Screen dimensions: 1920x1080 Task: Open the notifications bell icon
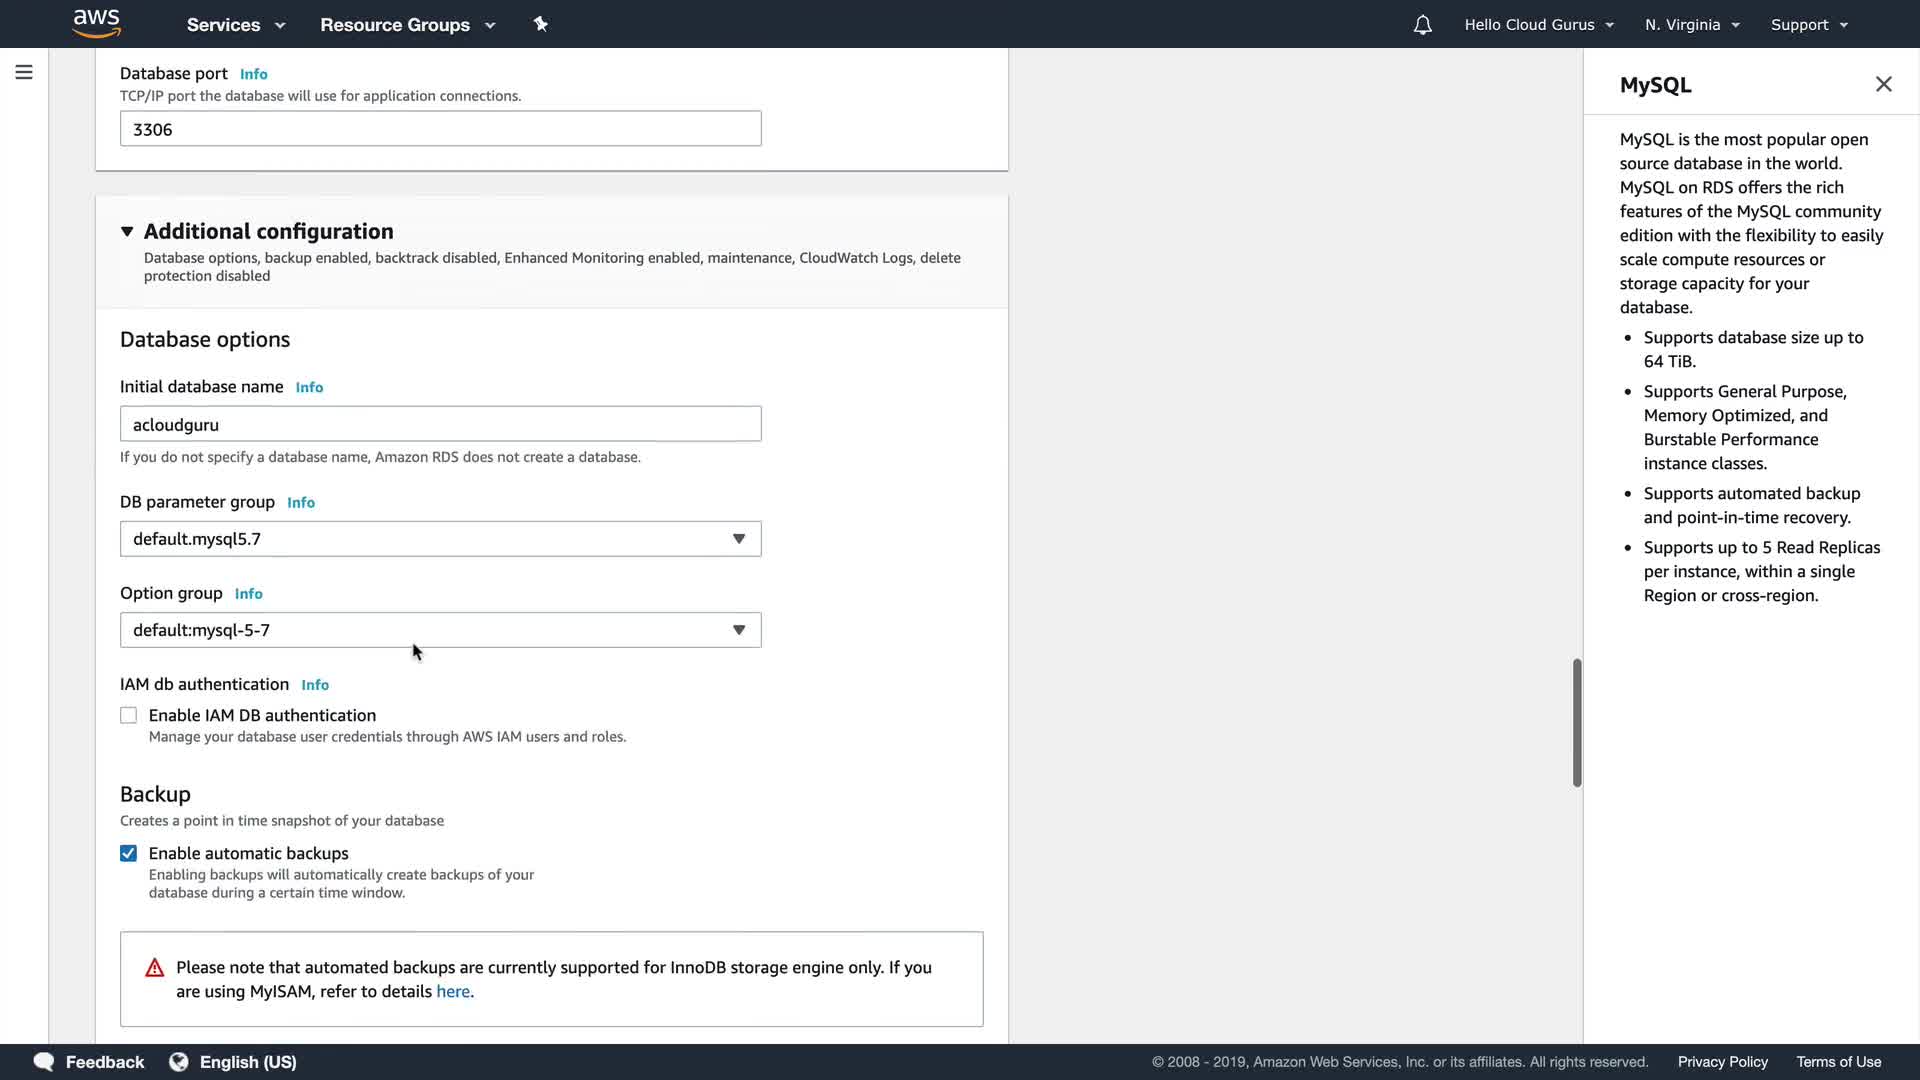tap(1422, 25)
